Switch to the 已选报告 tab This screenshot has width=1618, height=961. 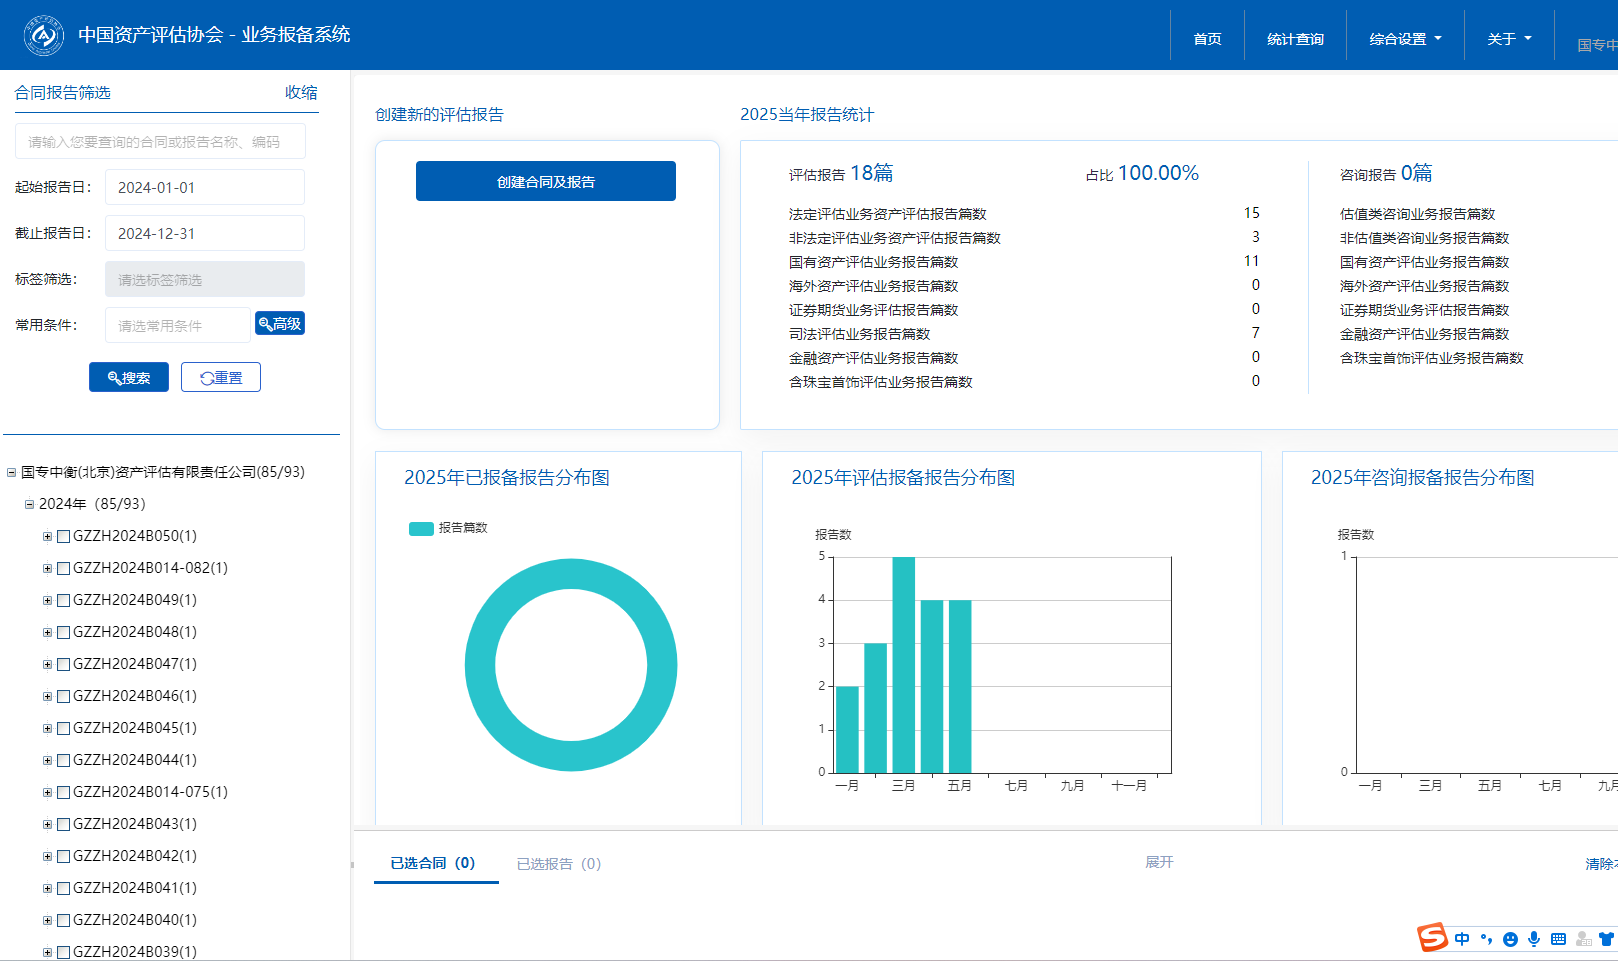point(558,864)
